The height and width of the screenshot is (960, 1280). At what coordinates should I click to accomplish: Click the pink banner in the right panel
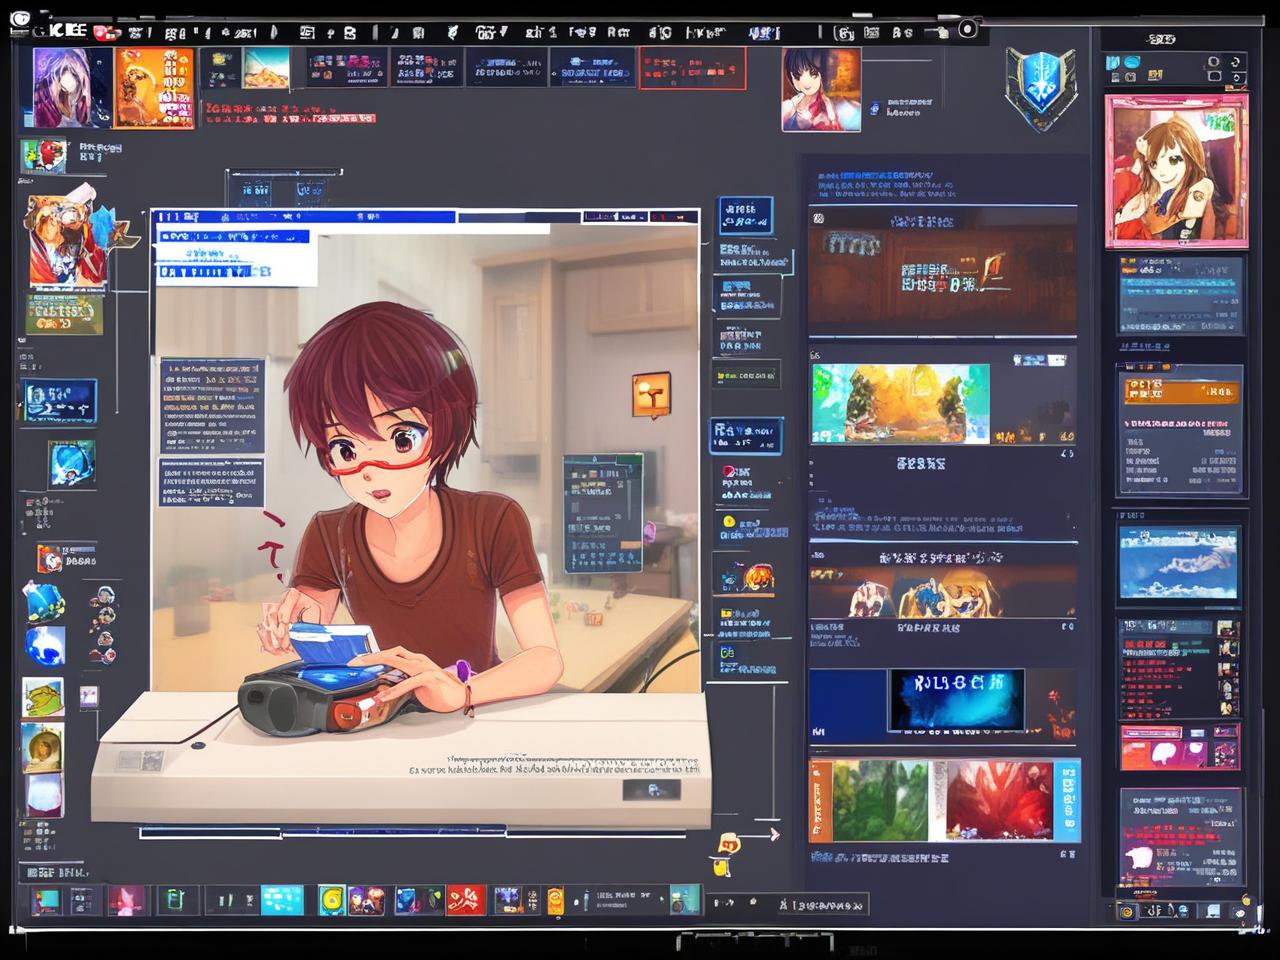pos(1180,748)
